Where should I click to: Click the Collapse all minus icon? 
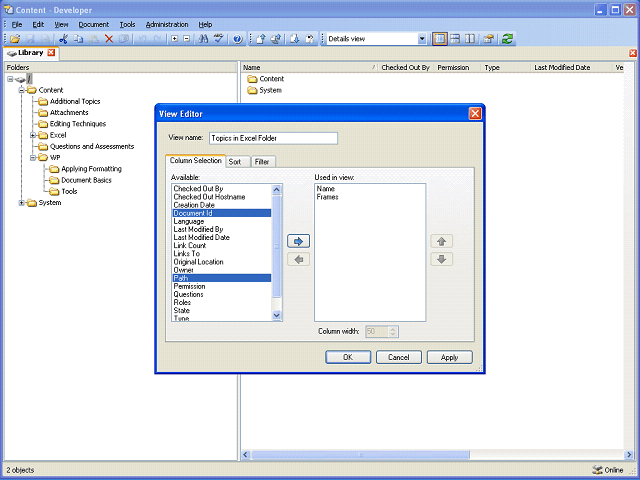[x=187, y=39]
